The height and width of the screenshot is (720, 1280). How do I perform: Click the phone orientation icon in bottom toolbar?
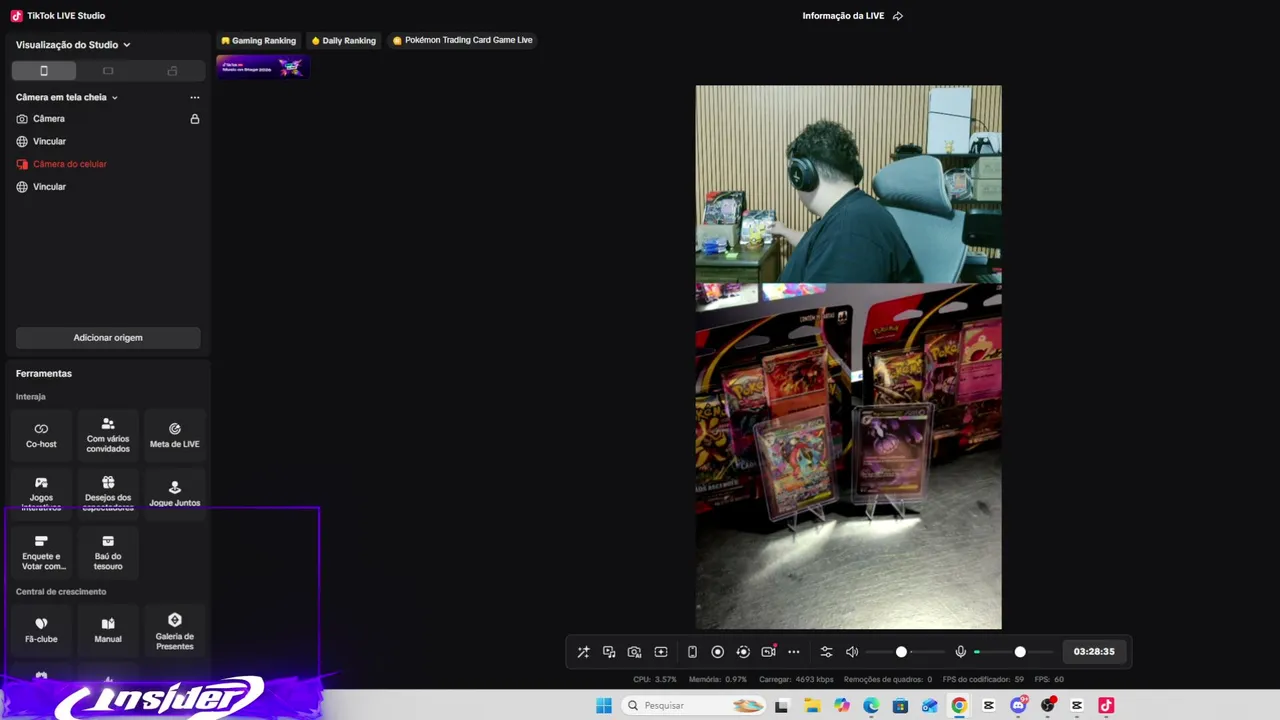pos(692,652)
